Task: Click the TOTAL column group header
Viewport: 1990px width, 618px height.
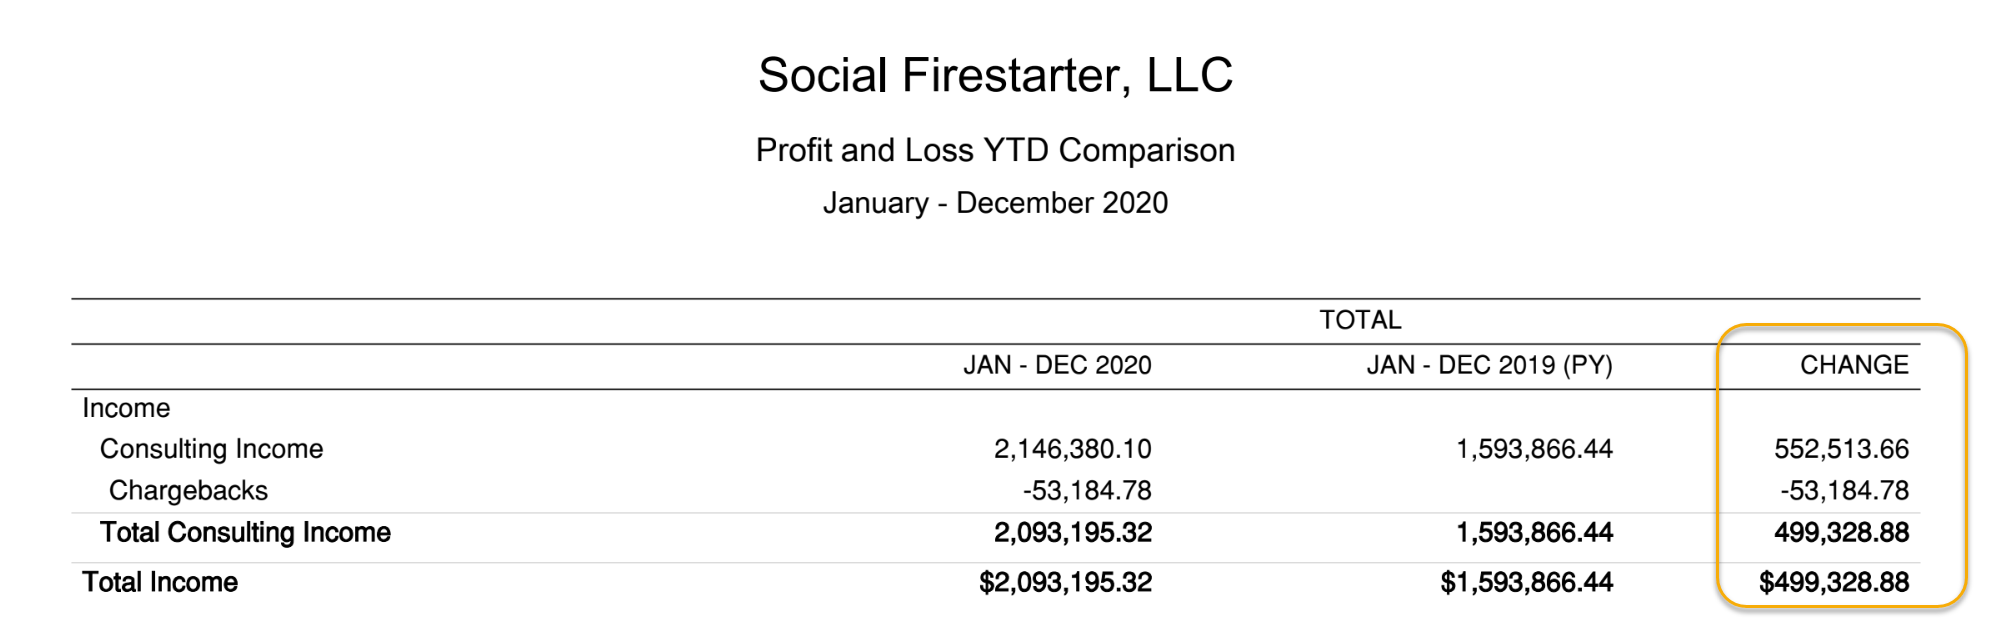Action: tap(1360, 320)
